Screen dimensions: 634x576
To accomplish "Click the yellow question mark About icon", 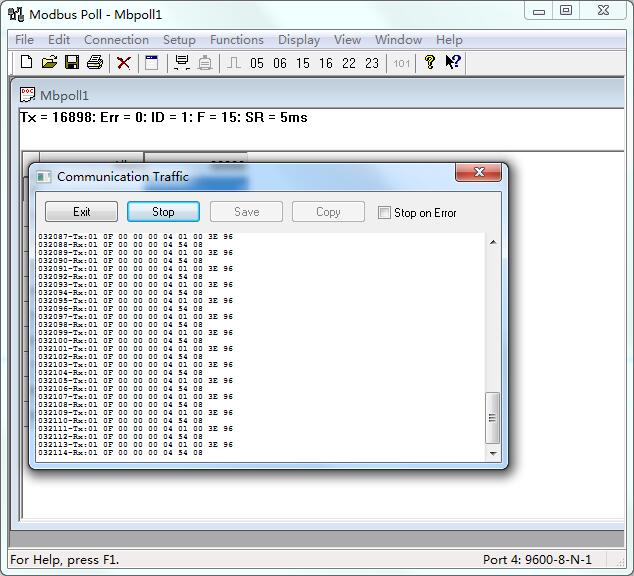I will coord(430,62).
